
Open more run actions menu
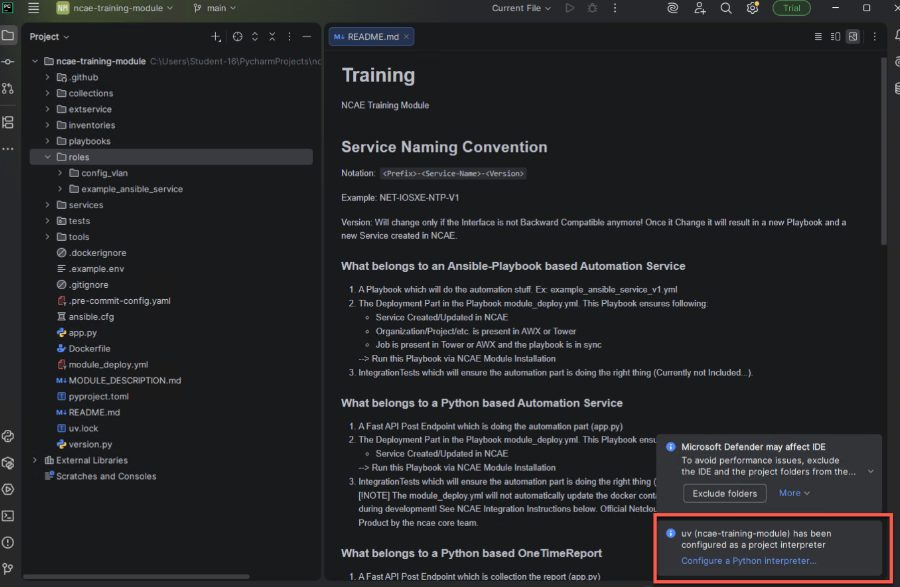[615, 8]
